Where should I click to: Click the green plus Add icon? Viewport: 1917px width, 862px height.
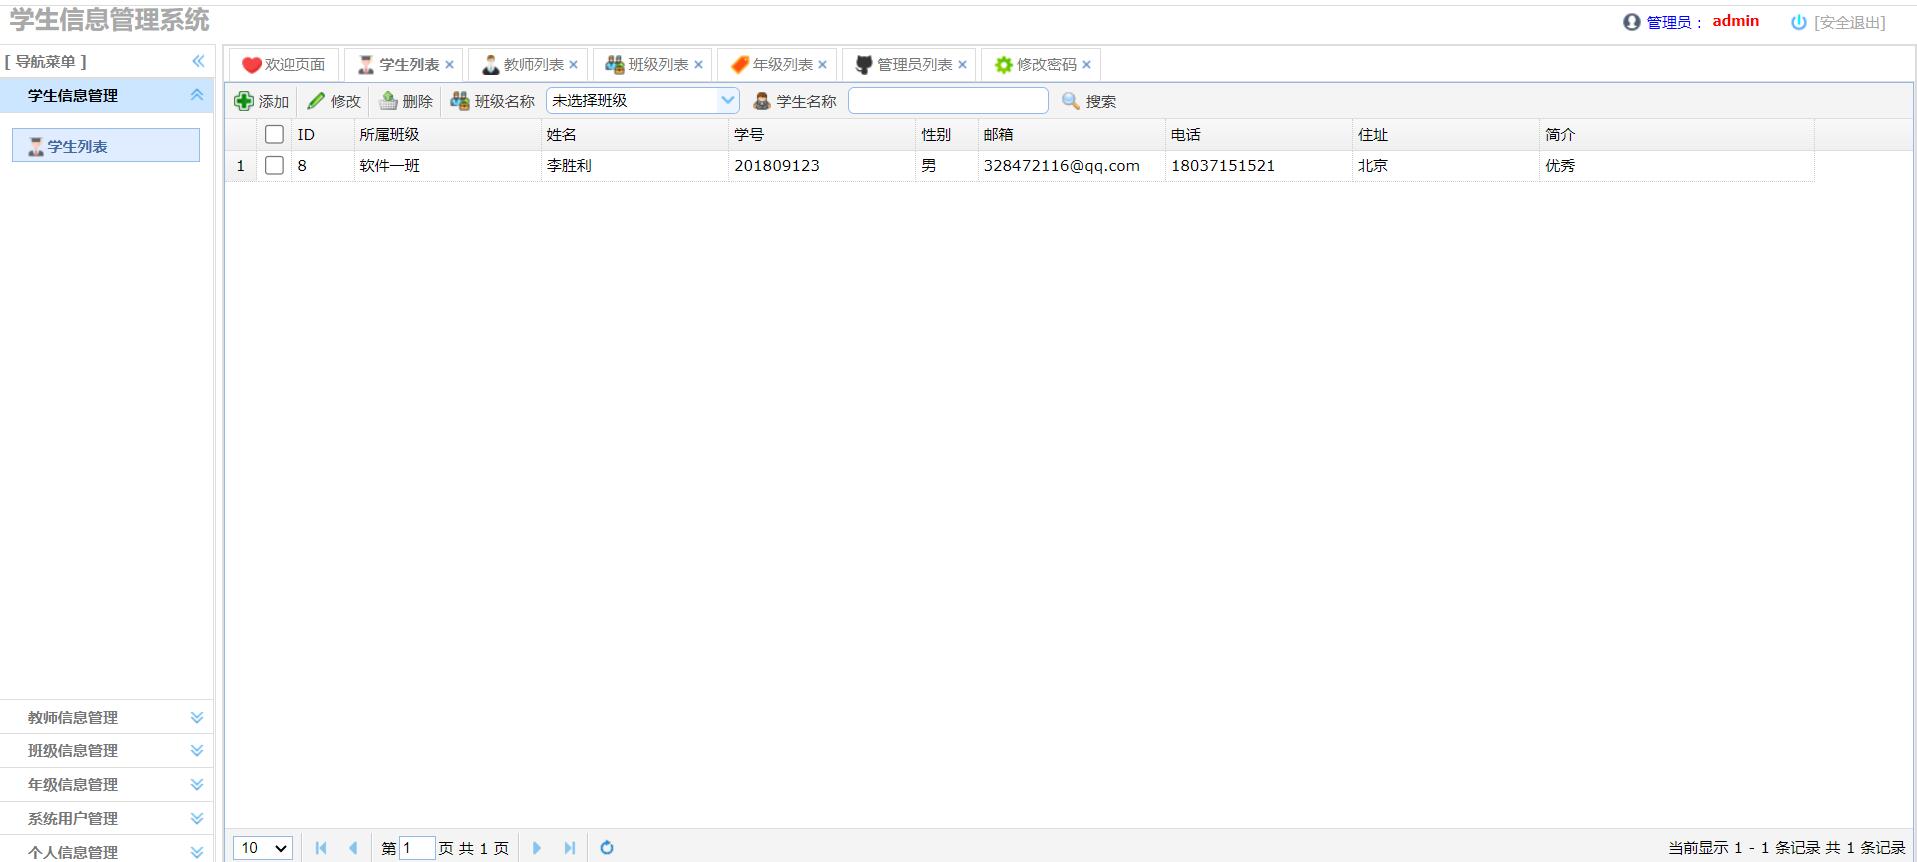pyautogui.click(x=243, y=101)
